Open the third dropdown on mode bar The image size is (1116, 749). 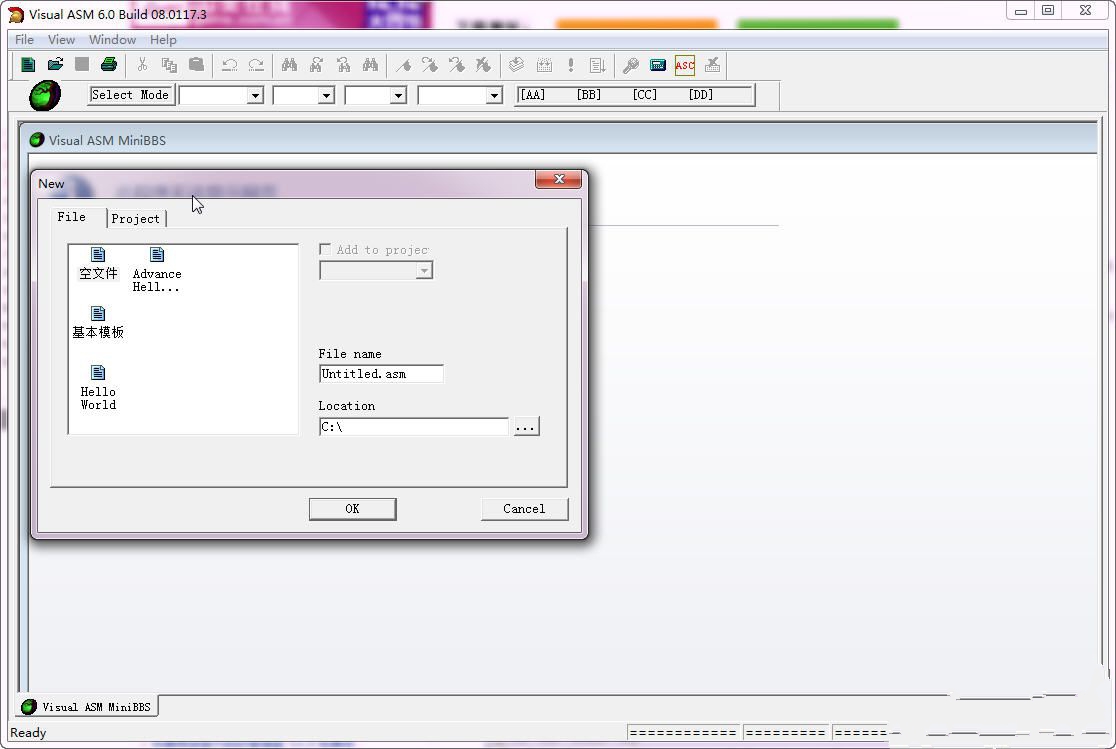tap(398, 95)
